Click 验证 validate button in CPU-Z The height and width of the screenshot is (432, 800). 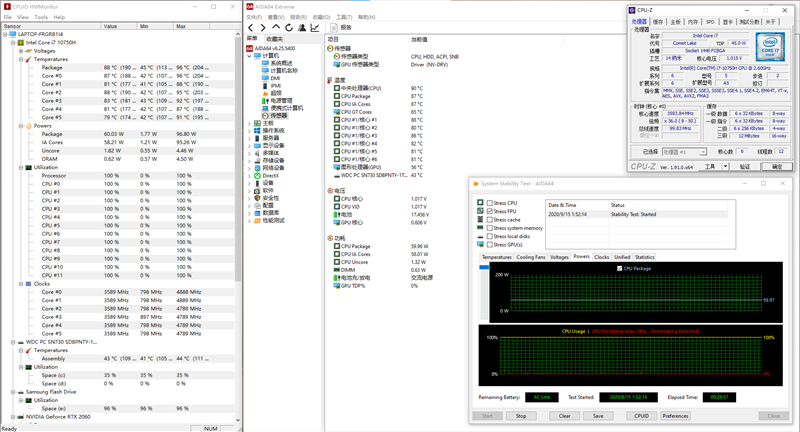click(x=745, y=167)
